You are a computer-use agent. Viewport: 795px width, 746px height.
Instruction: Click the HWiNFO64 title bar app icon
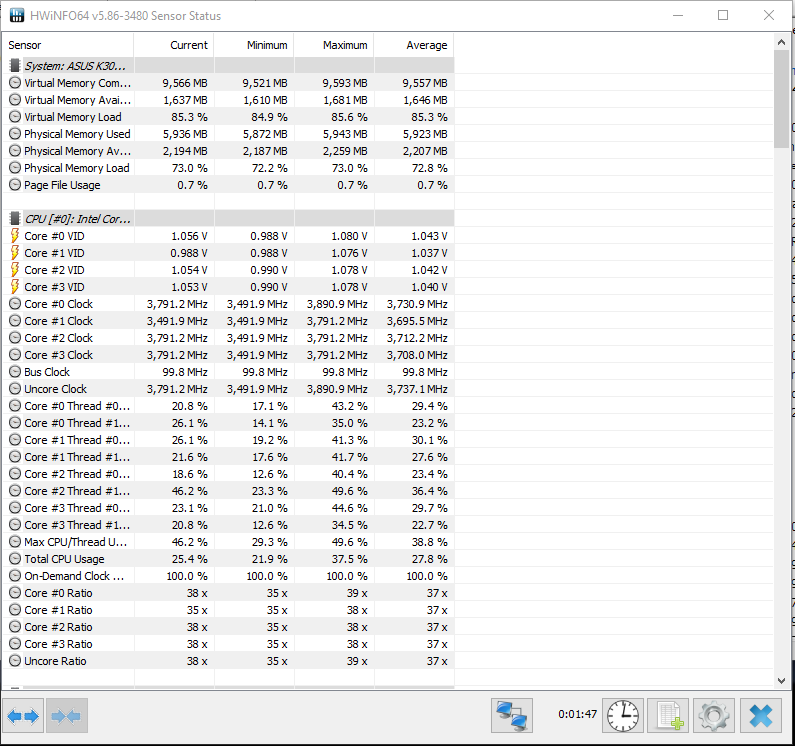(x=17, y=15)
